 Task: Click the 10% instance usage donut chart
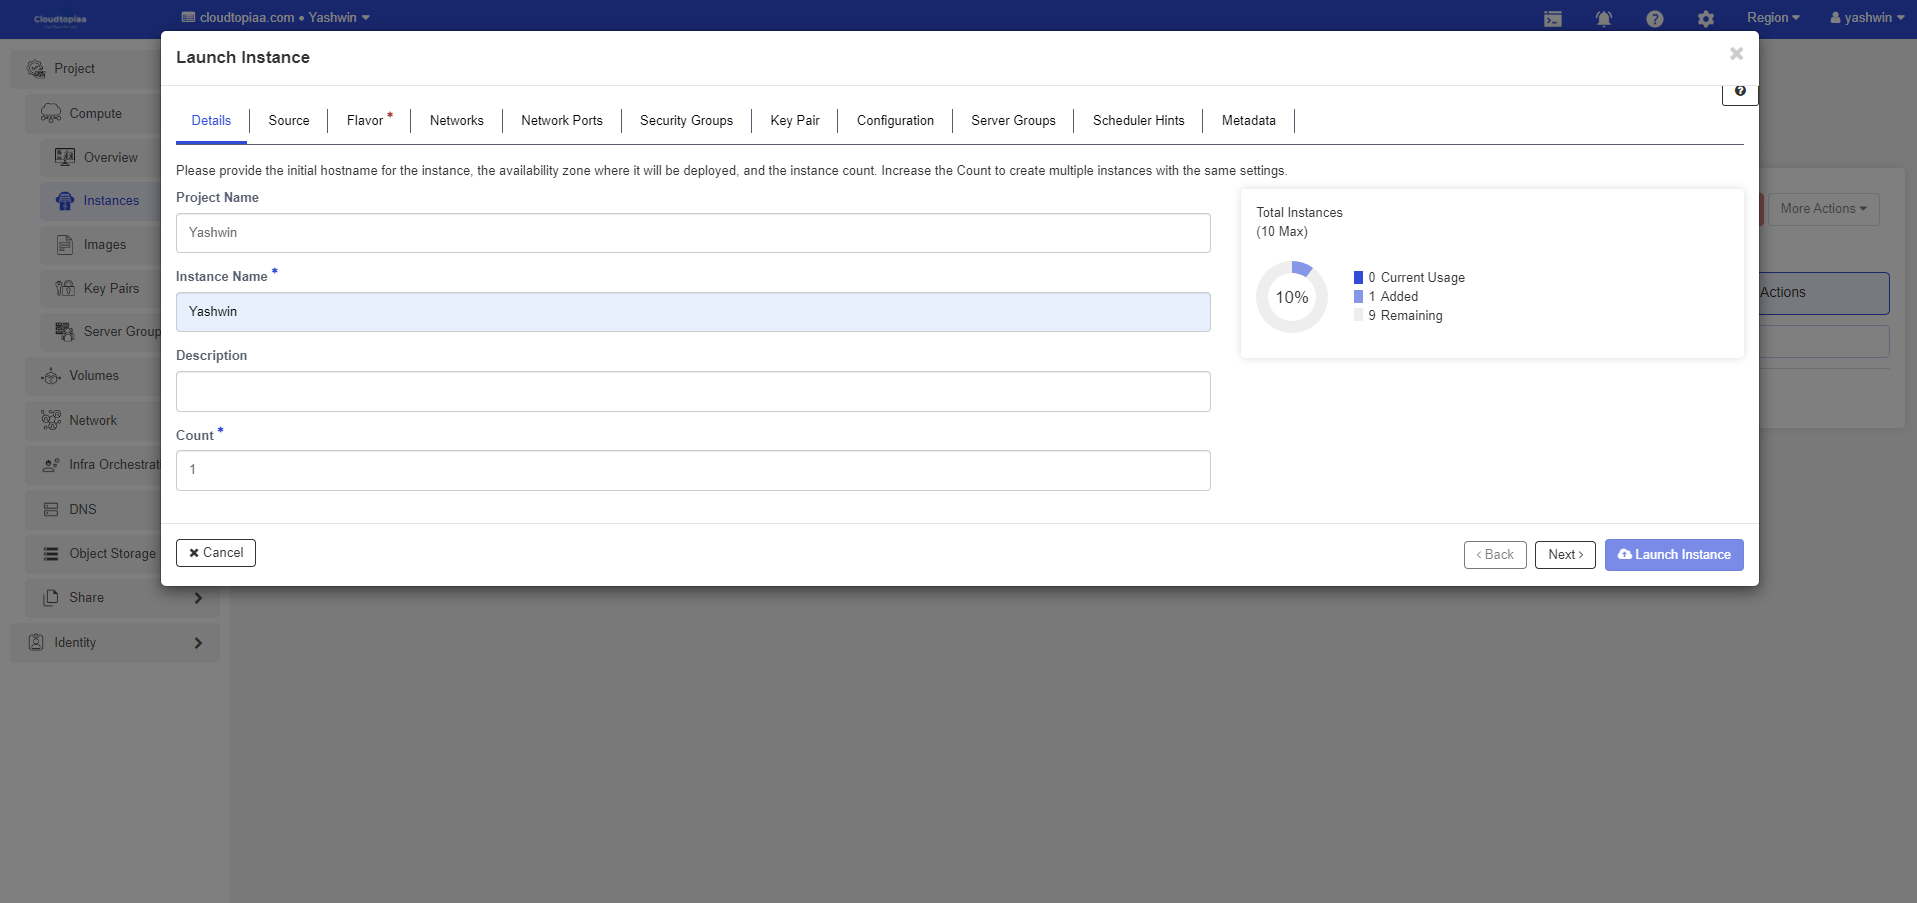pyautogui.click(x=1291, y=297)
